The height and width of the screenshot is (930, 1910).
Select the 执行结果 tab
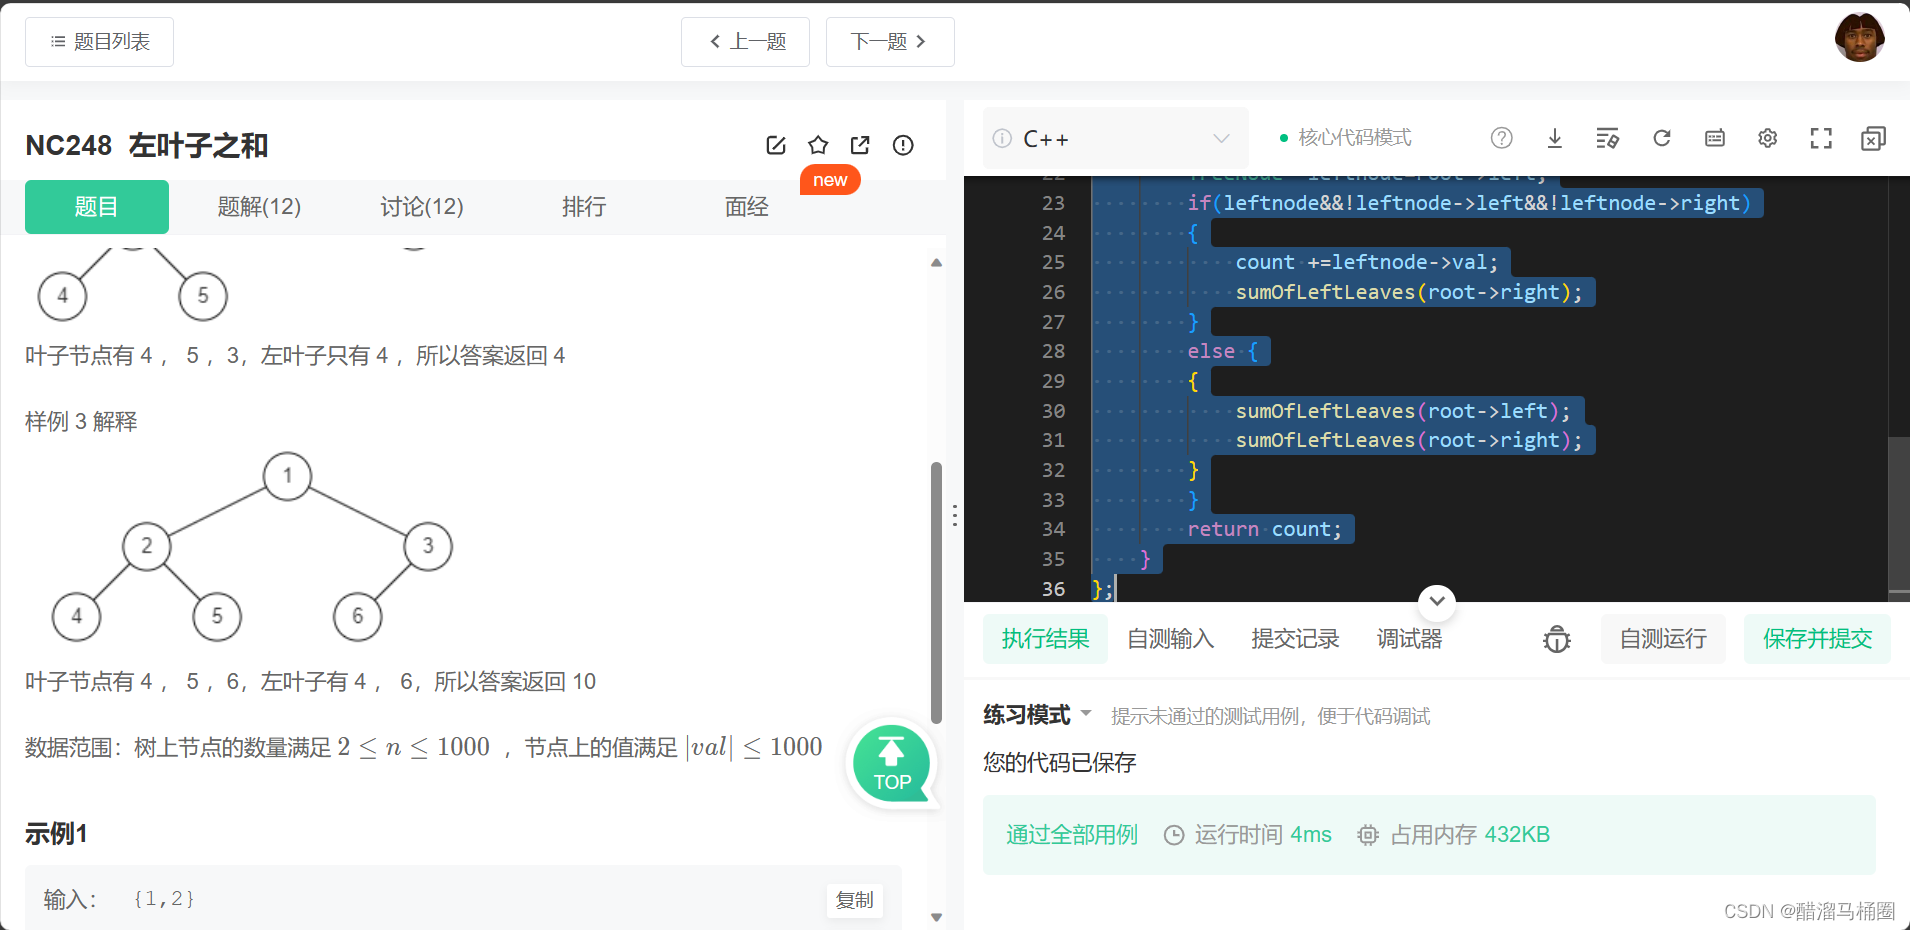coord(1046,639)
